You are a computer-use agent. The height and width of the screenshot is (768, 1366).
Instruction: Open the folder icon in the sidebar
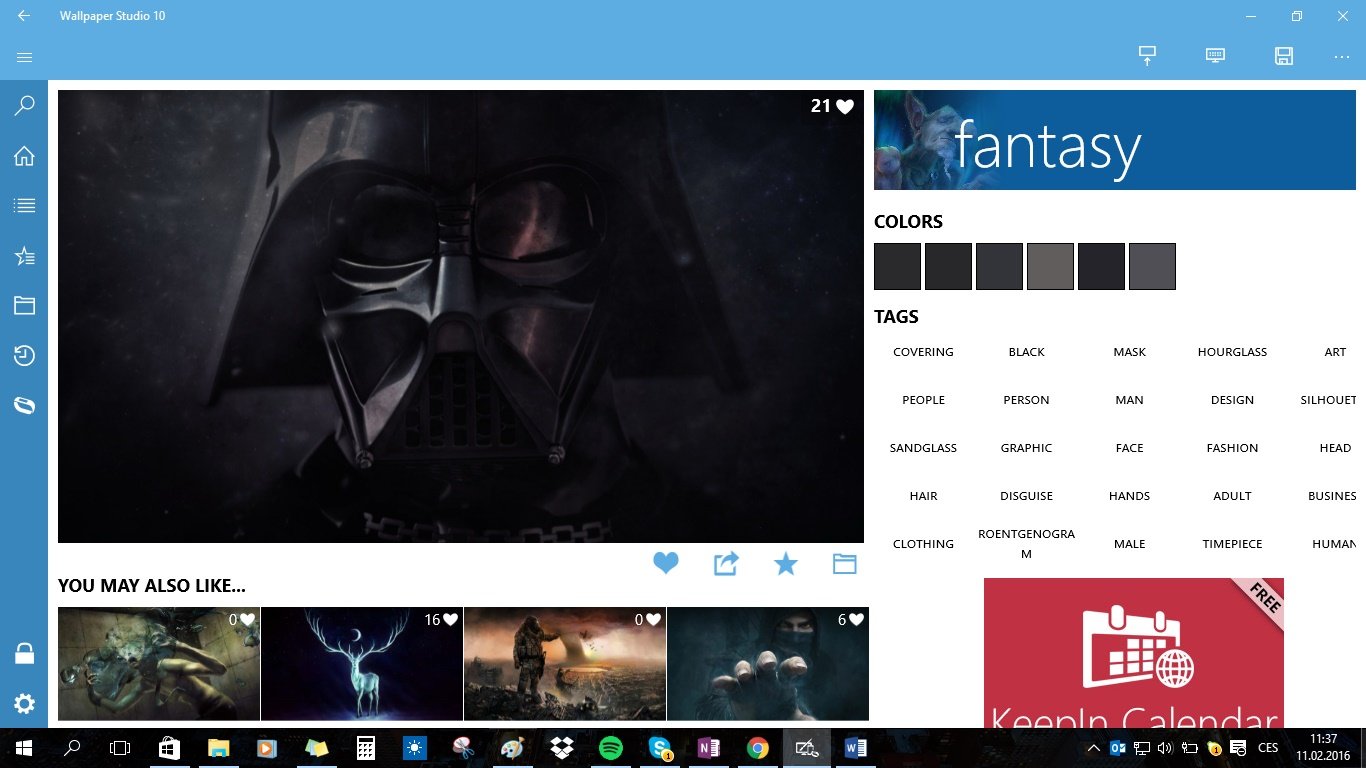(24, 306)
